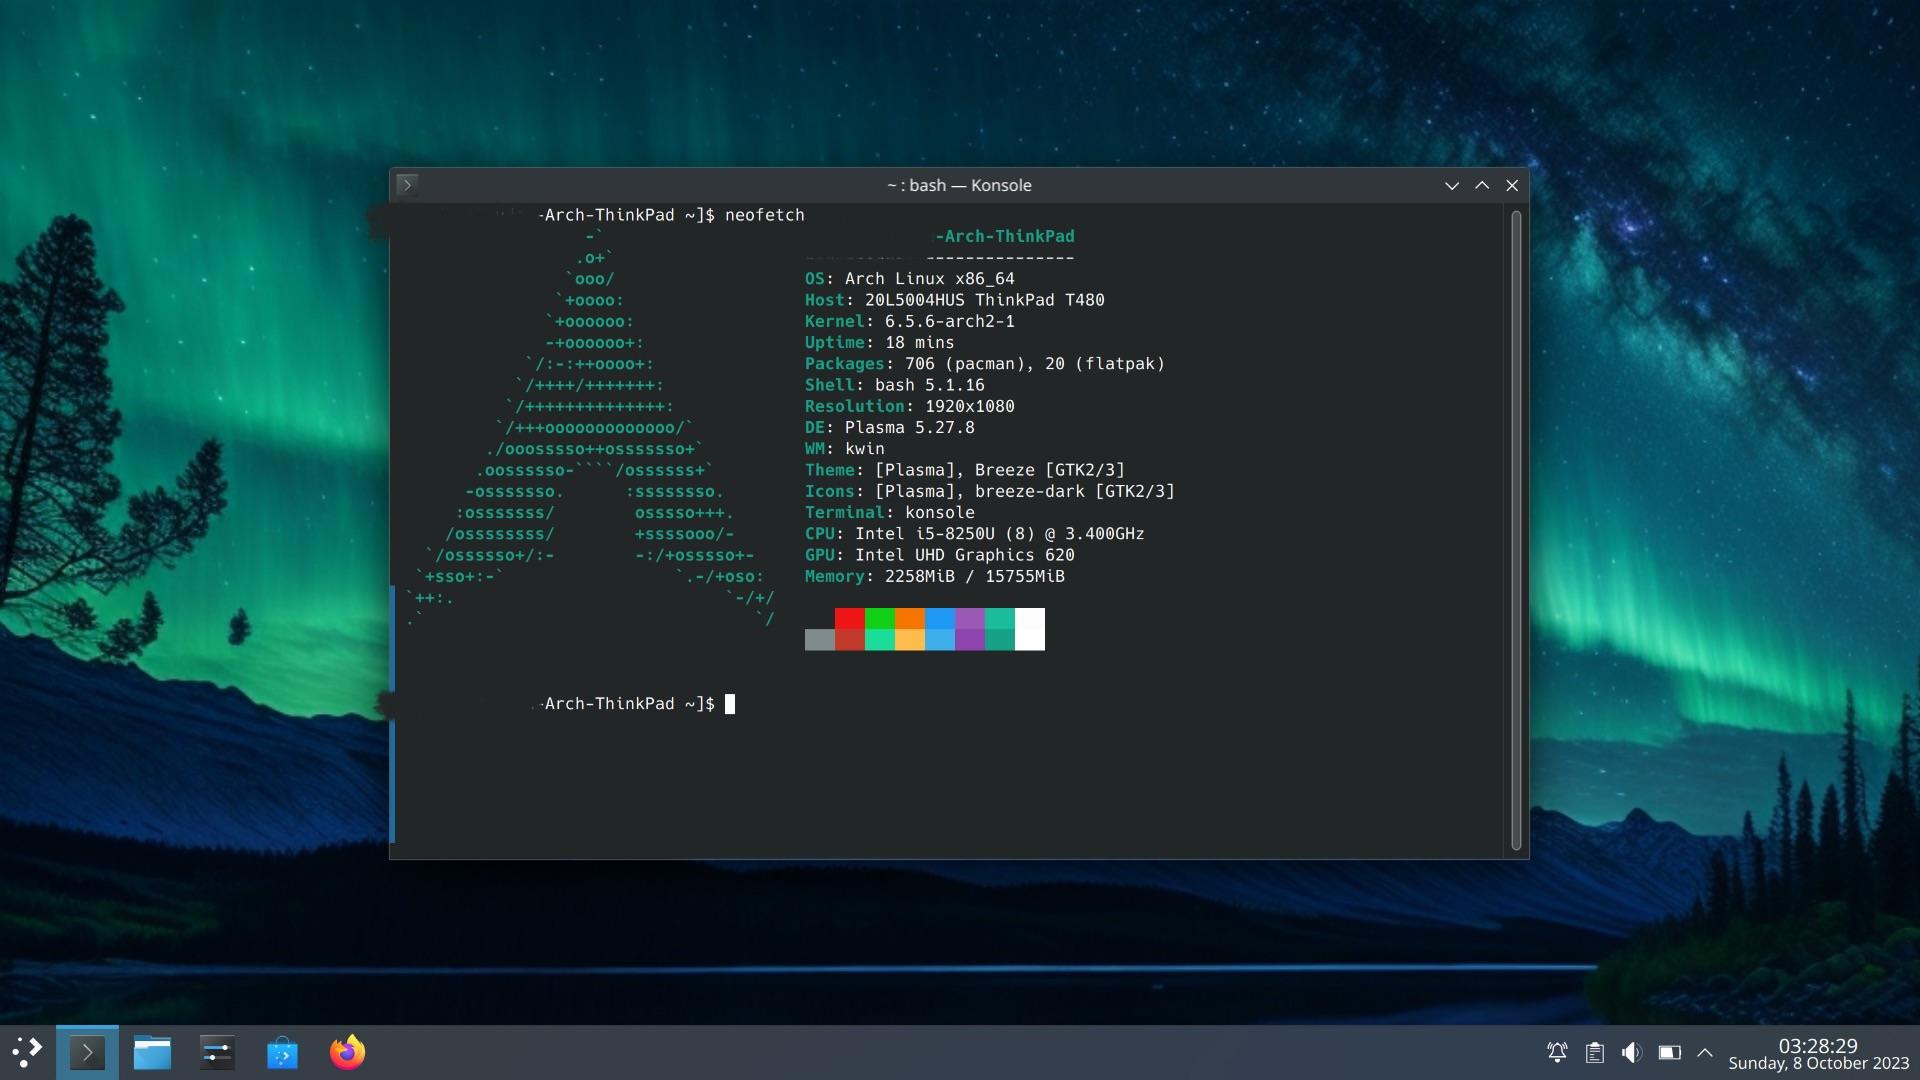Expand Konsole using the maximize chevron
The height and width of the screenshot is (1080, 1920).
coord(1481,185)
